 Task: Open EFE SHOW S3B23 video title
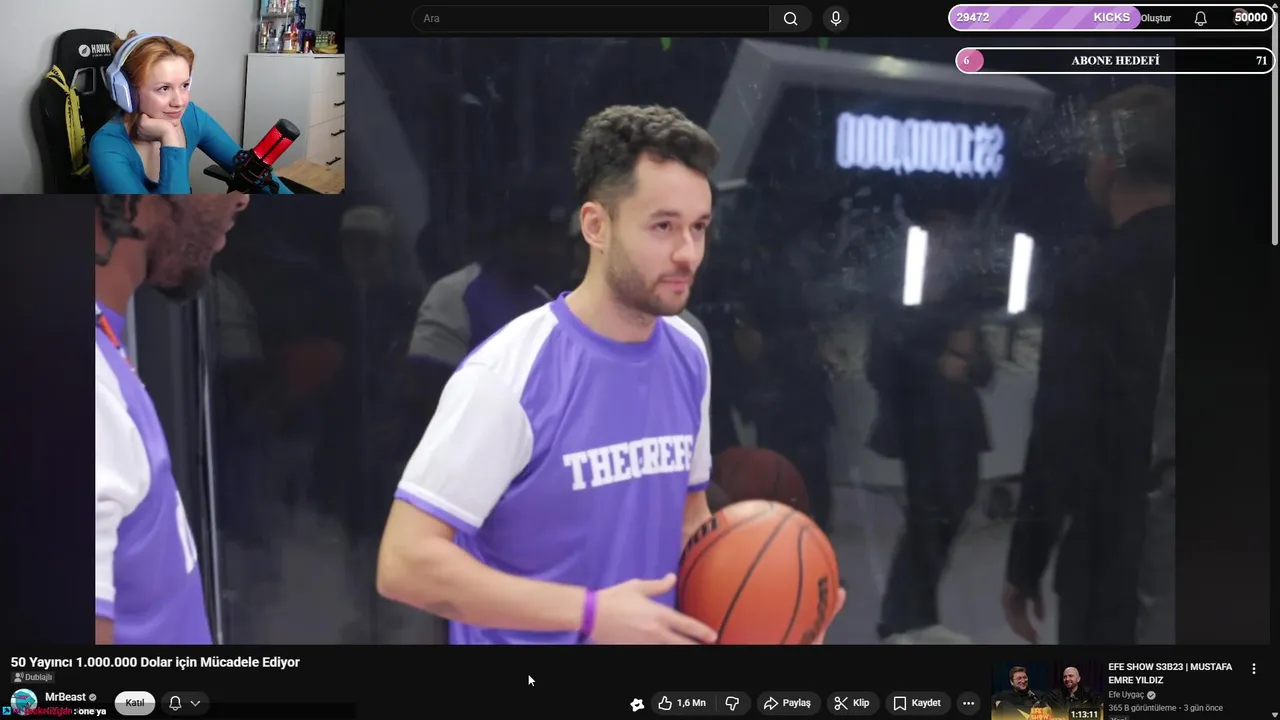click(1170, 673)
